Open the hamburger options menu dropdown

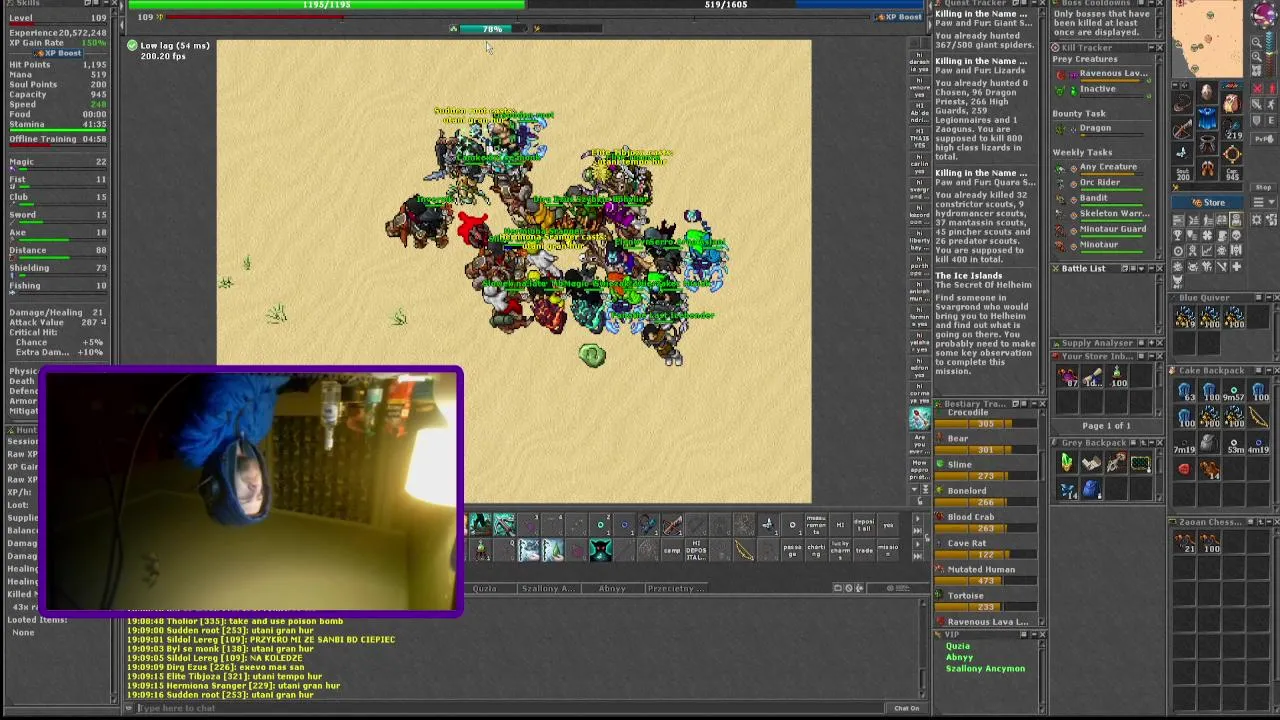(1264, 202)
